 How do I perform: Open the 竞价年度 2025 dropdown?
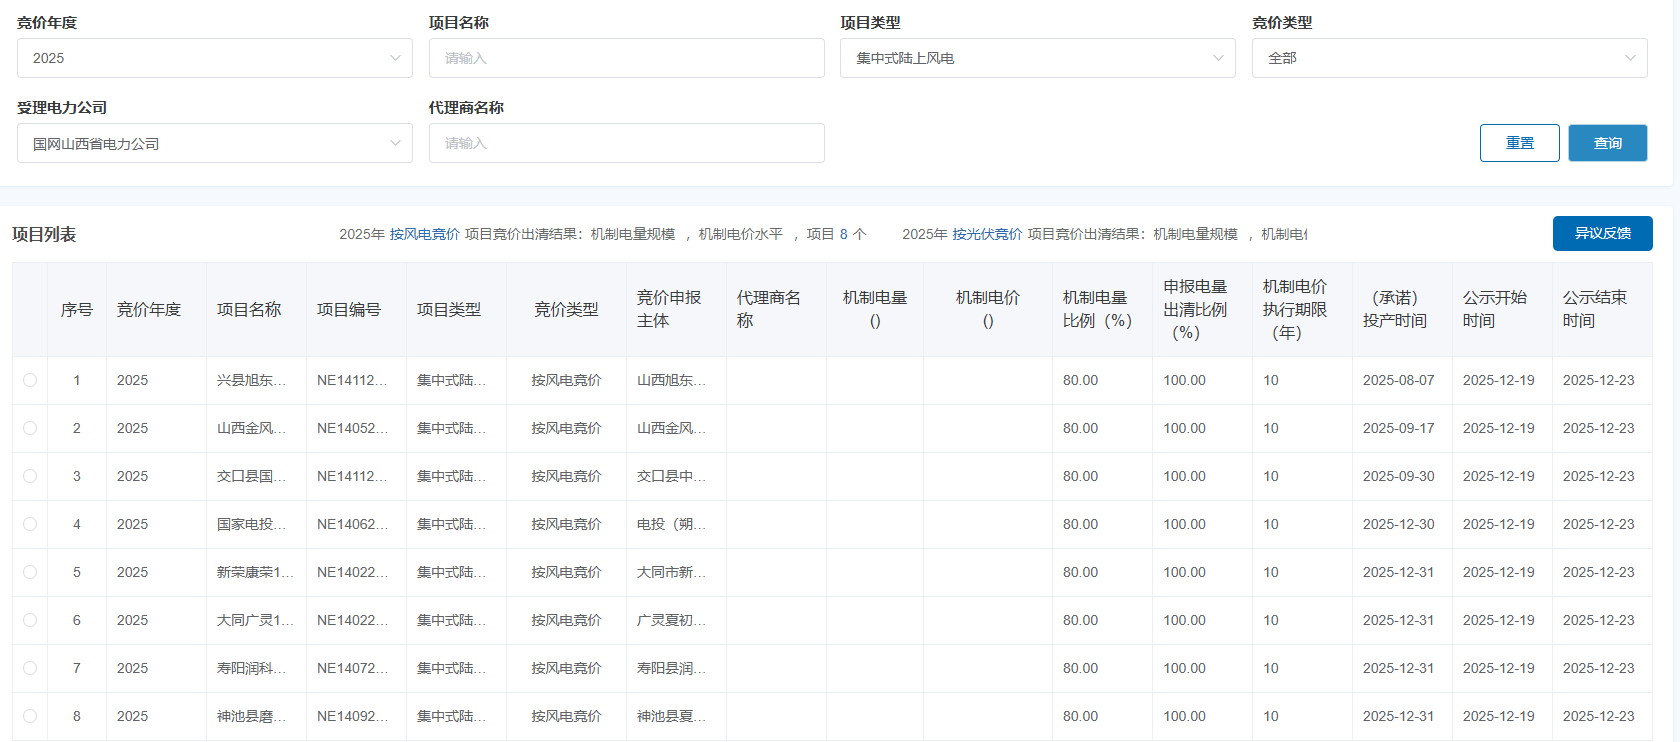214,58
